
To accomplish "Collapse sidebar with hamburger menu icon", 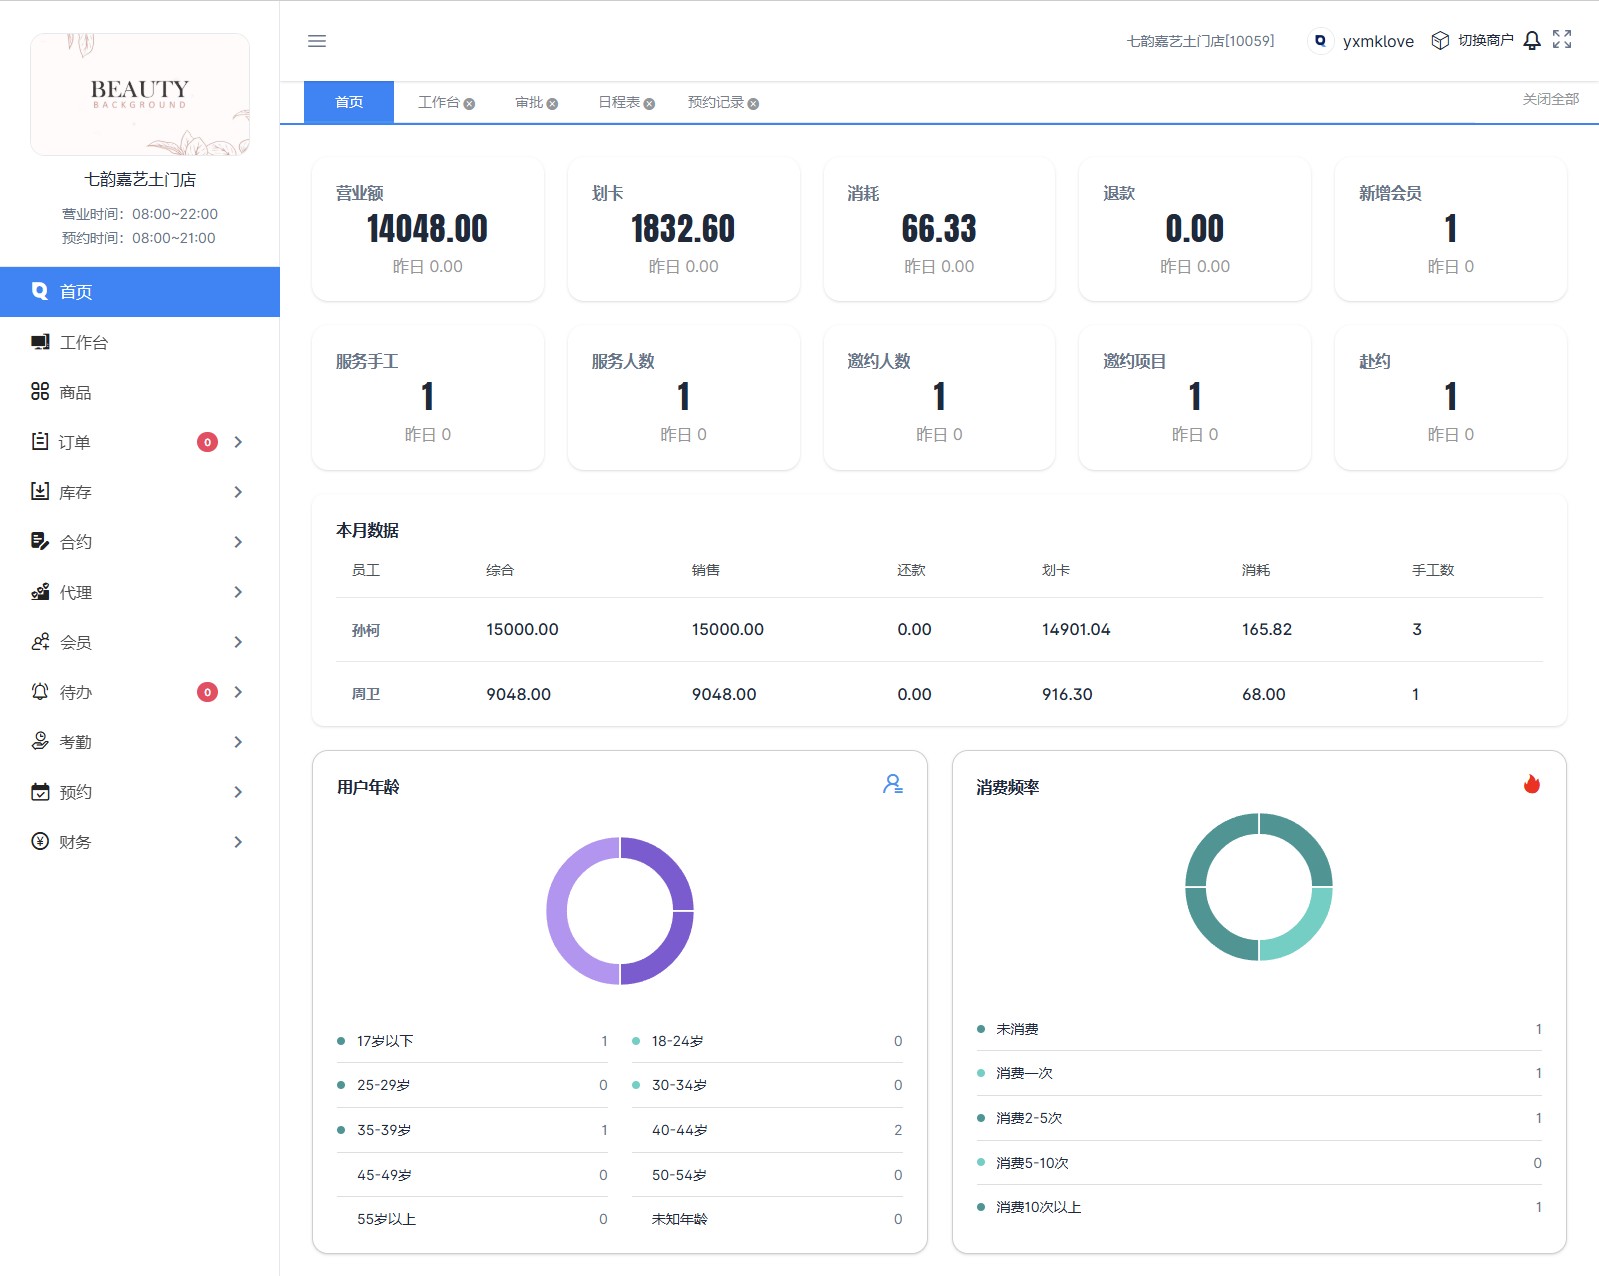I will [x=317, y=41].
